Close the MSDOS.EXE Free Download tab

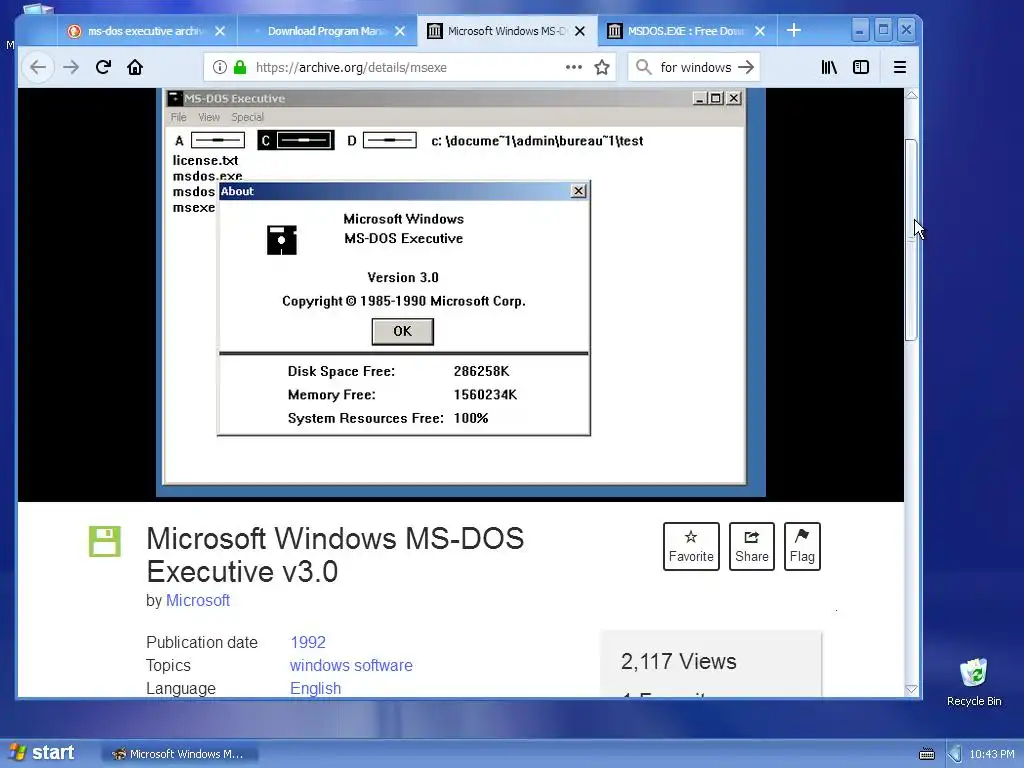coord(760,31)
